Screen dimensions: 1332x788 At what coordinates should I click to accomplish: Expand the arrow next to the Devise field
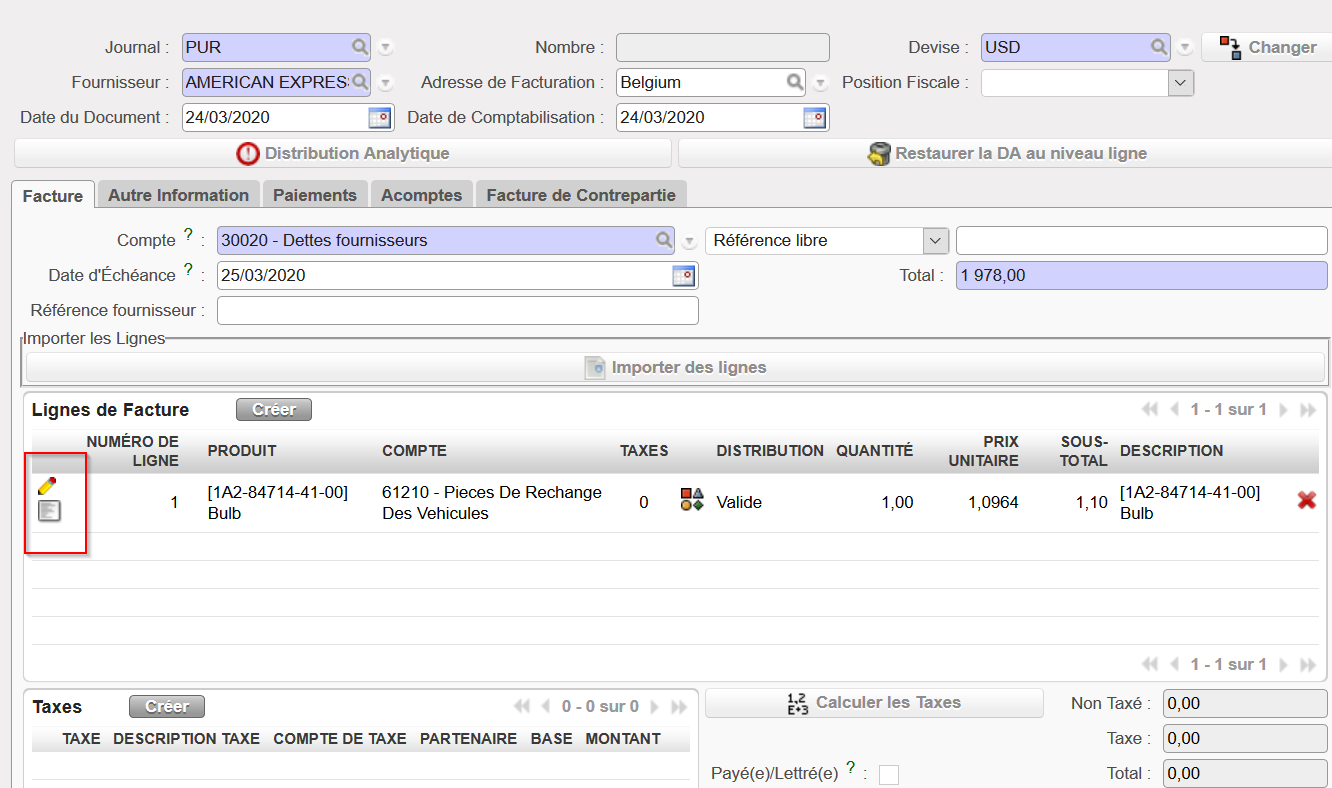pos(1185,47)
